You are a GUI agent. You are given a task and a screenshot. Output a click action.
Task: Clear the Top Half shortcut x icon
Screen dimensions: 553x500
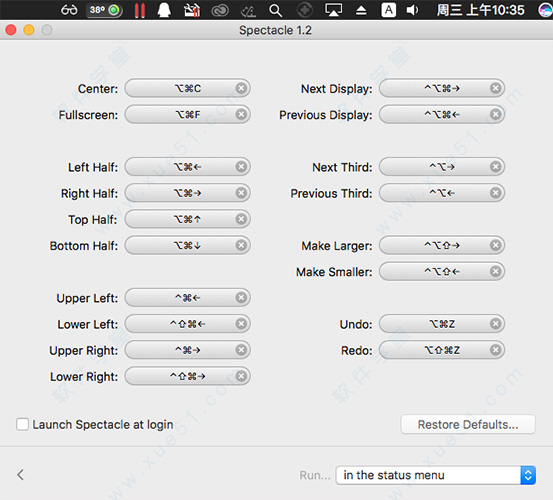(241, 219)
